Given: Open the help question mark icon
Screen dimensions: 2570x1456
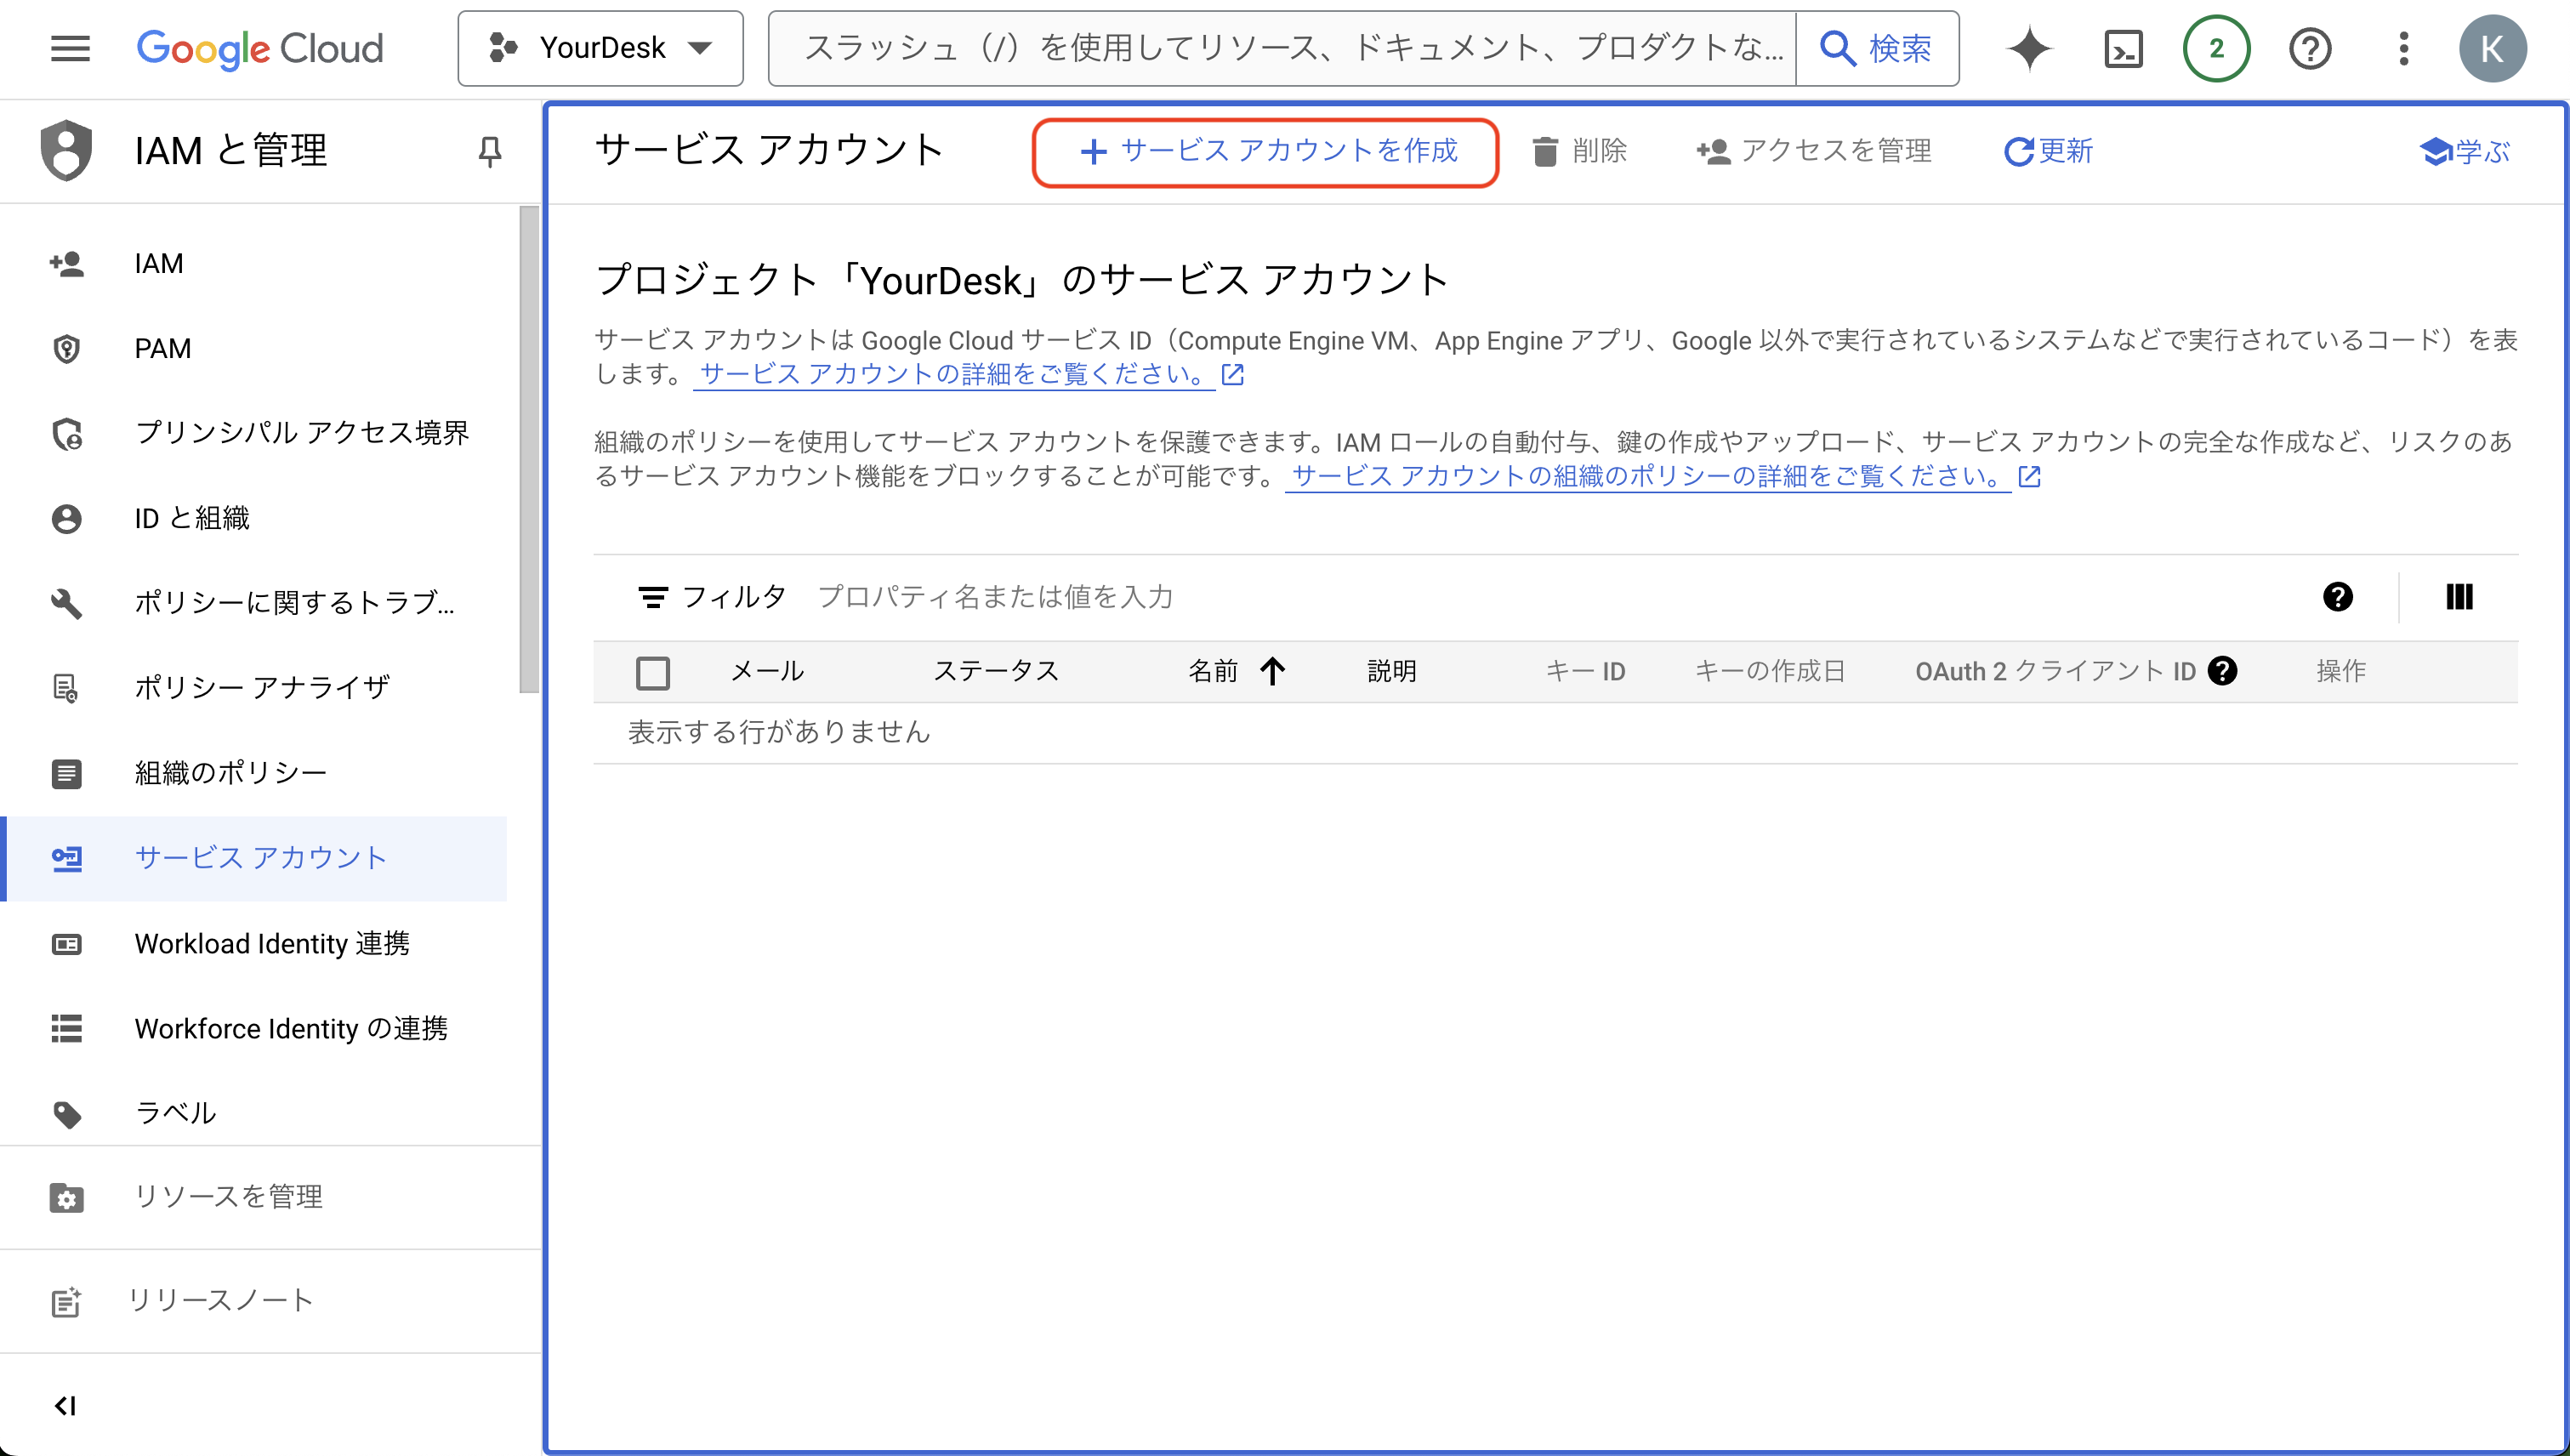Looking at the screenshot, I should pos(2310,48).
